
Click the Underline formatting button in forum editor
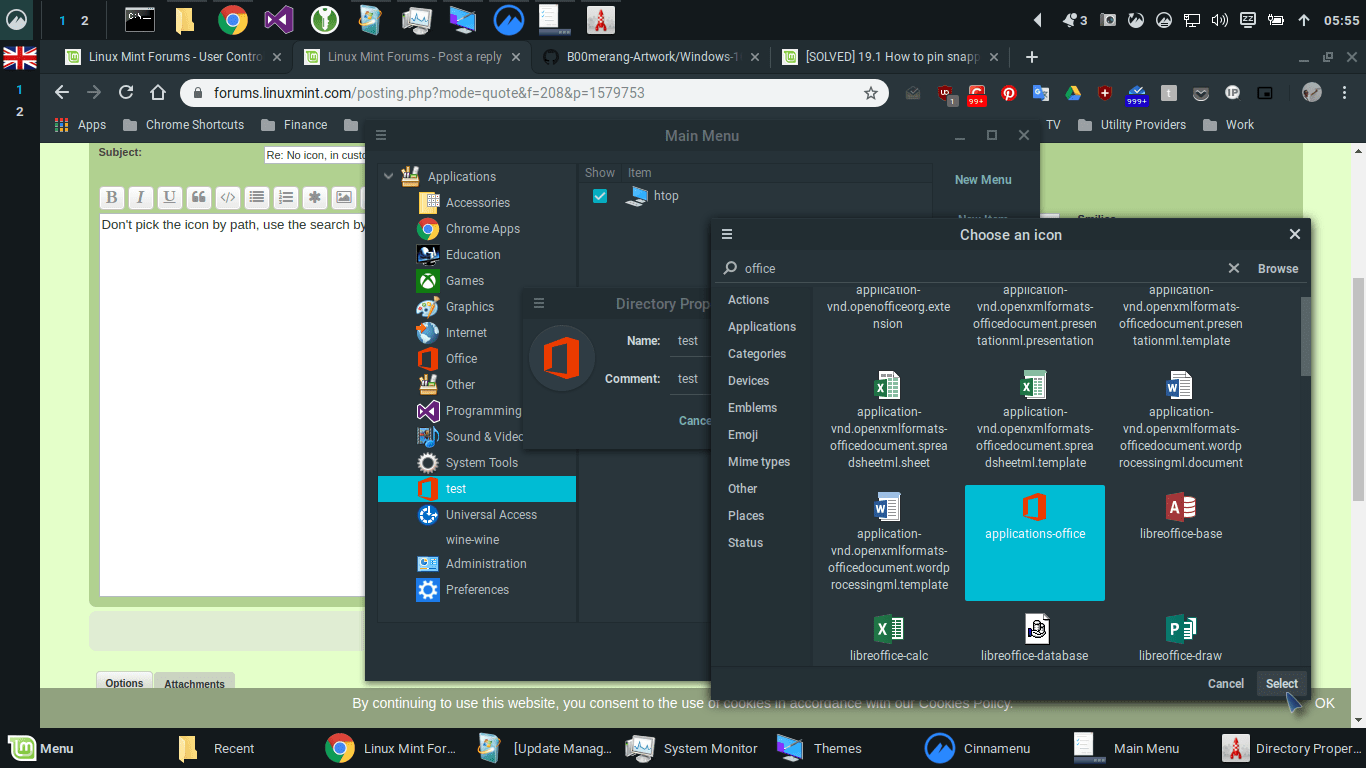pos(170,197)
